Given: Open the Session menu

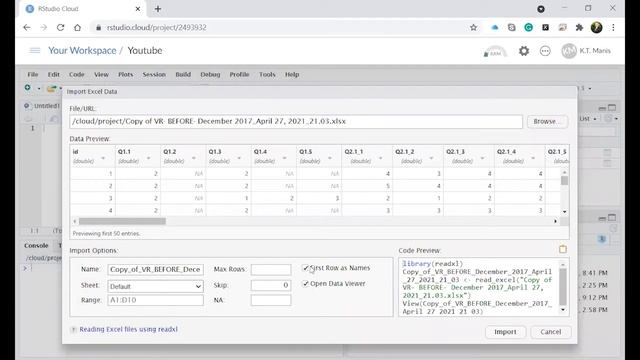Looking at the screenshot, I should coord(154,74).
